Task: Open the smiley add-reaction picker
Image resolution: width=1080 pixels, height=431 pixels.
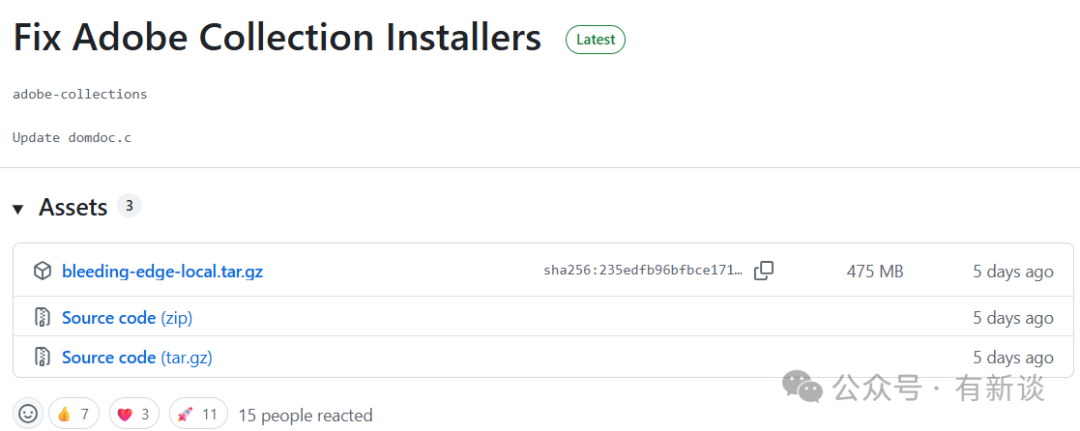Action: [28, 414]
